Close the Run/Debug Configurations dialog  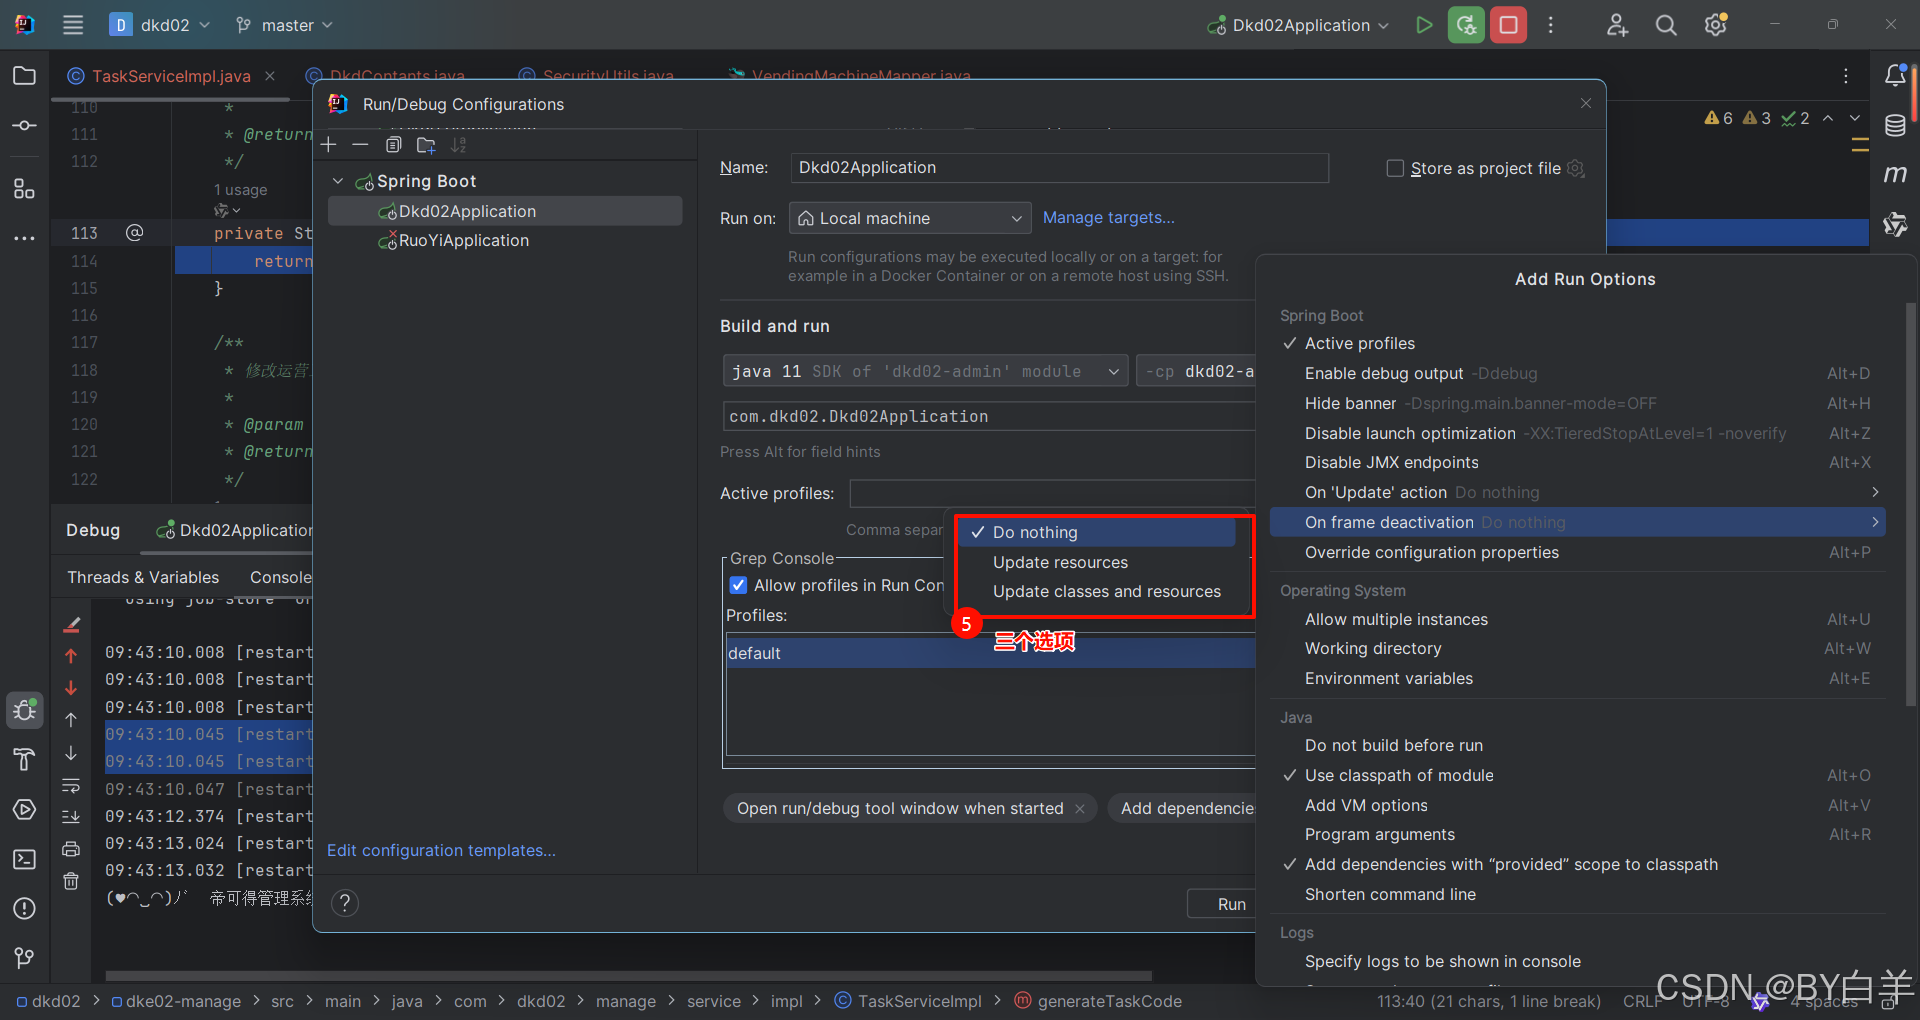(x=1585, y=103)
